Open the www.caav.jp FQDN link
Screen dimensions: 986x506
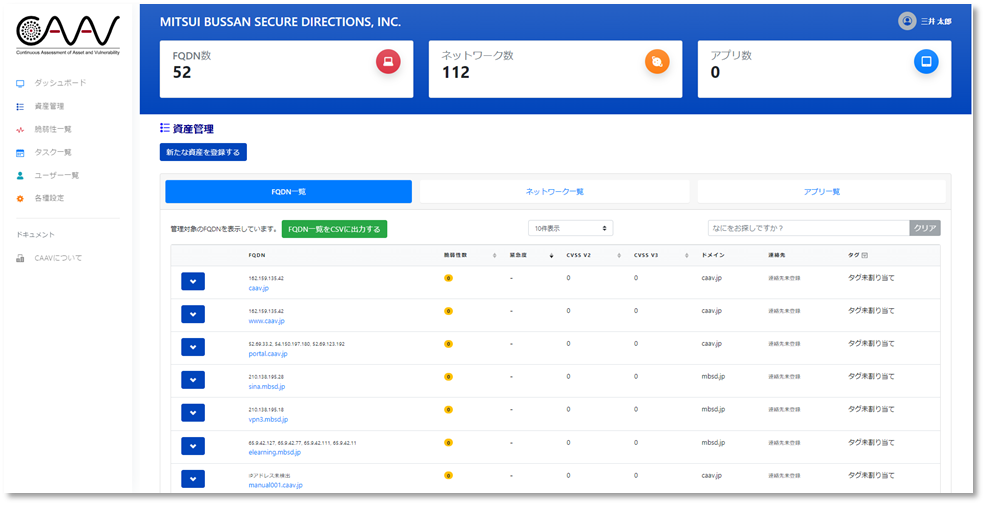267,321
